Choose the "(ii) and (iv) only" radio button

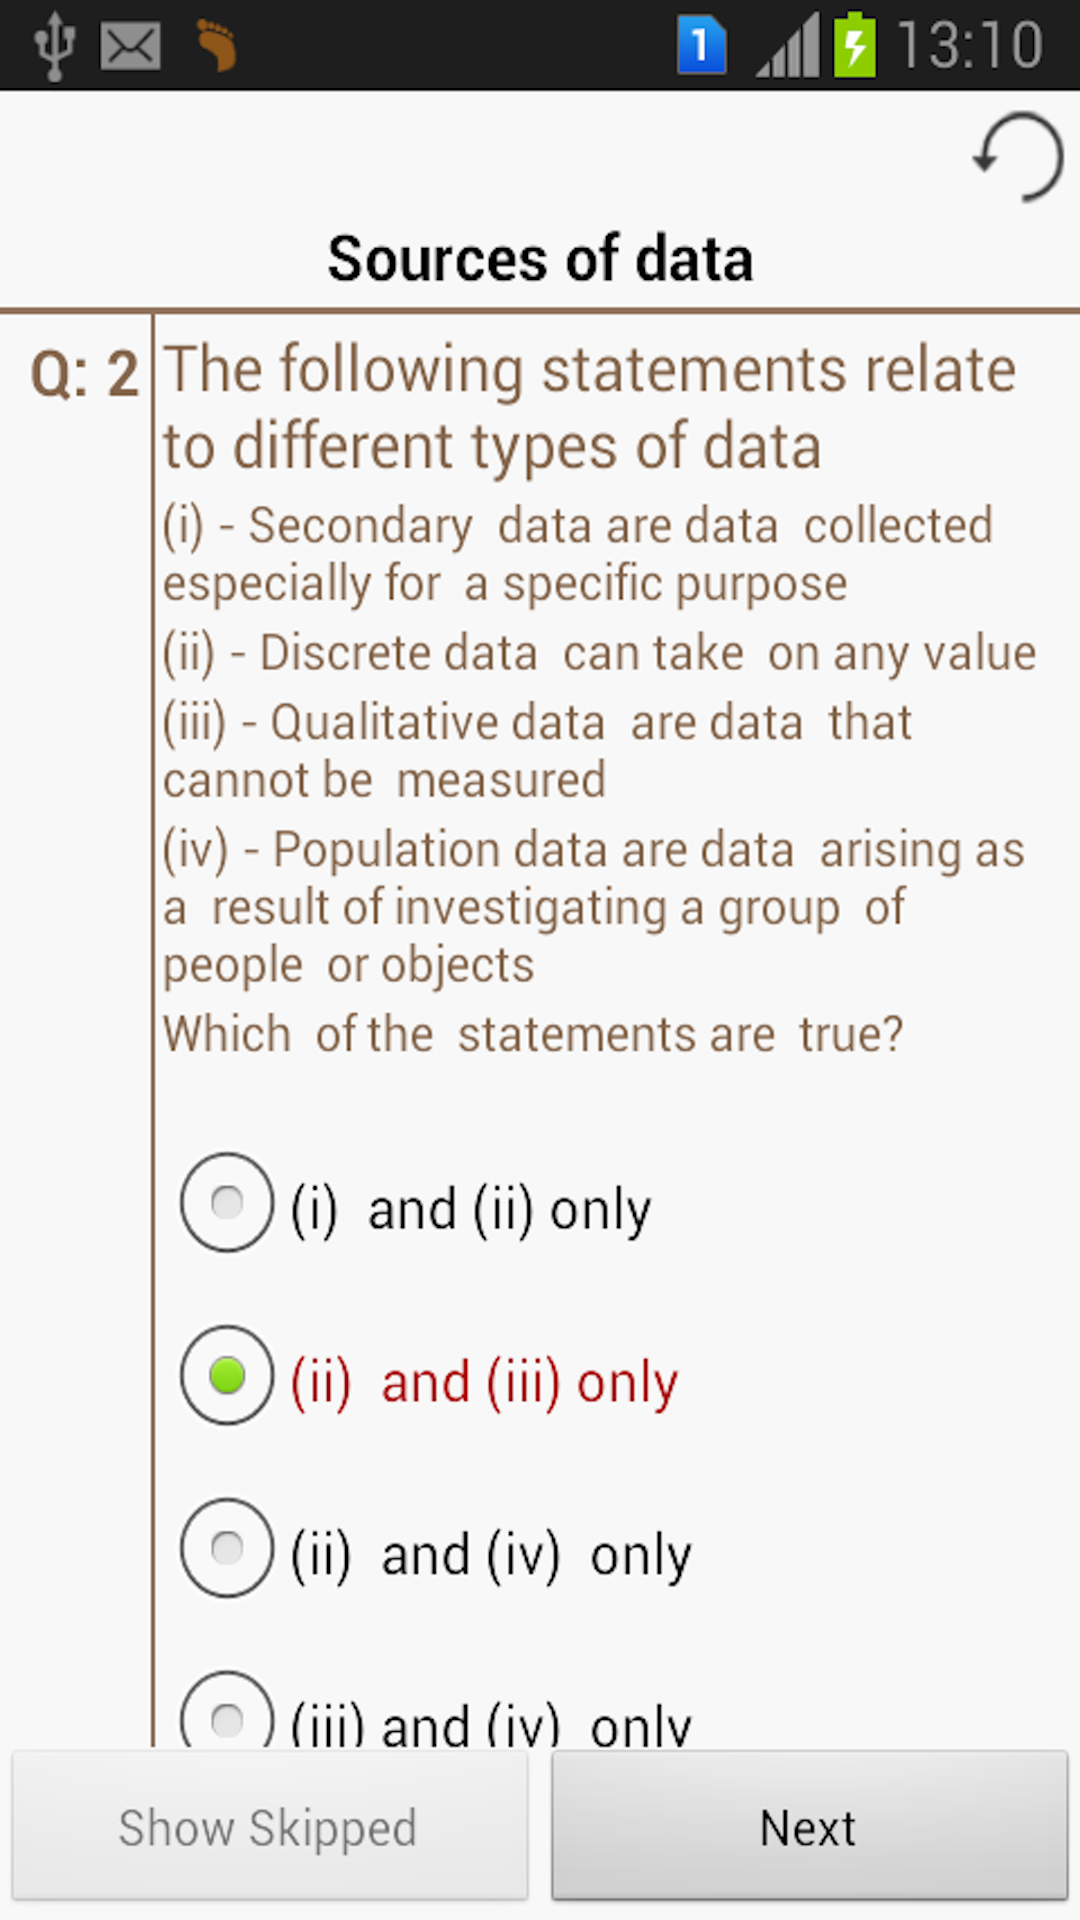coord(227,1548)
